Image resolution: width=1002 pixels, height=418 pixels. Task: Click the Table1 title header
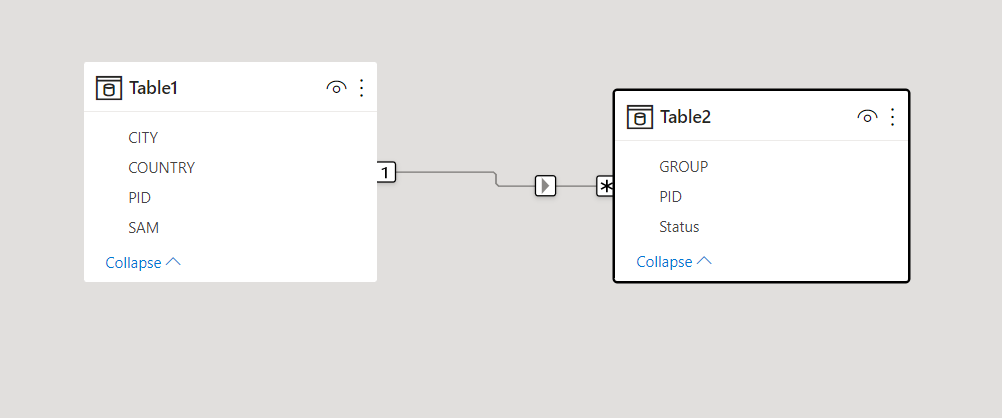click(x=153, y=88)
